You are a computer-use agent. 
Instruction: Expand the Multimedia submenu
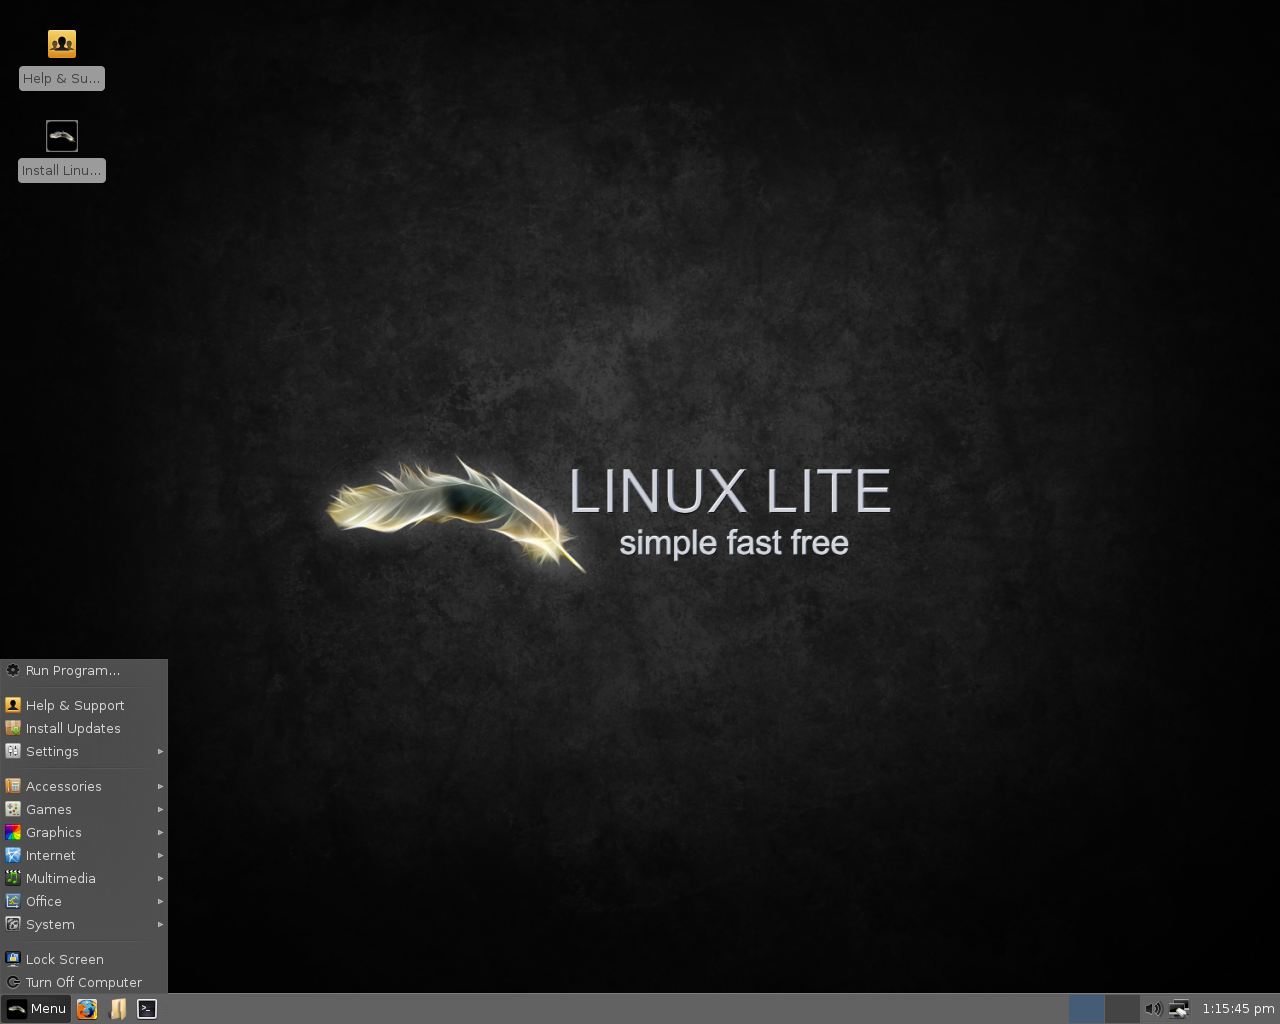(84, 878)
